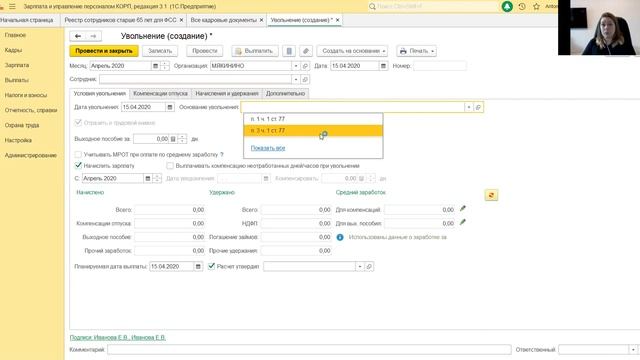Select п. 1 ч. 1 ст. 77 option
The height and width of the screenshot is (360, 640).
[x=313, y=119]
